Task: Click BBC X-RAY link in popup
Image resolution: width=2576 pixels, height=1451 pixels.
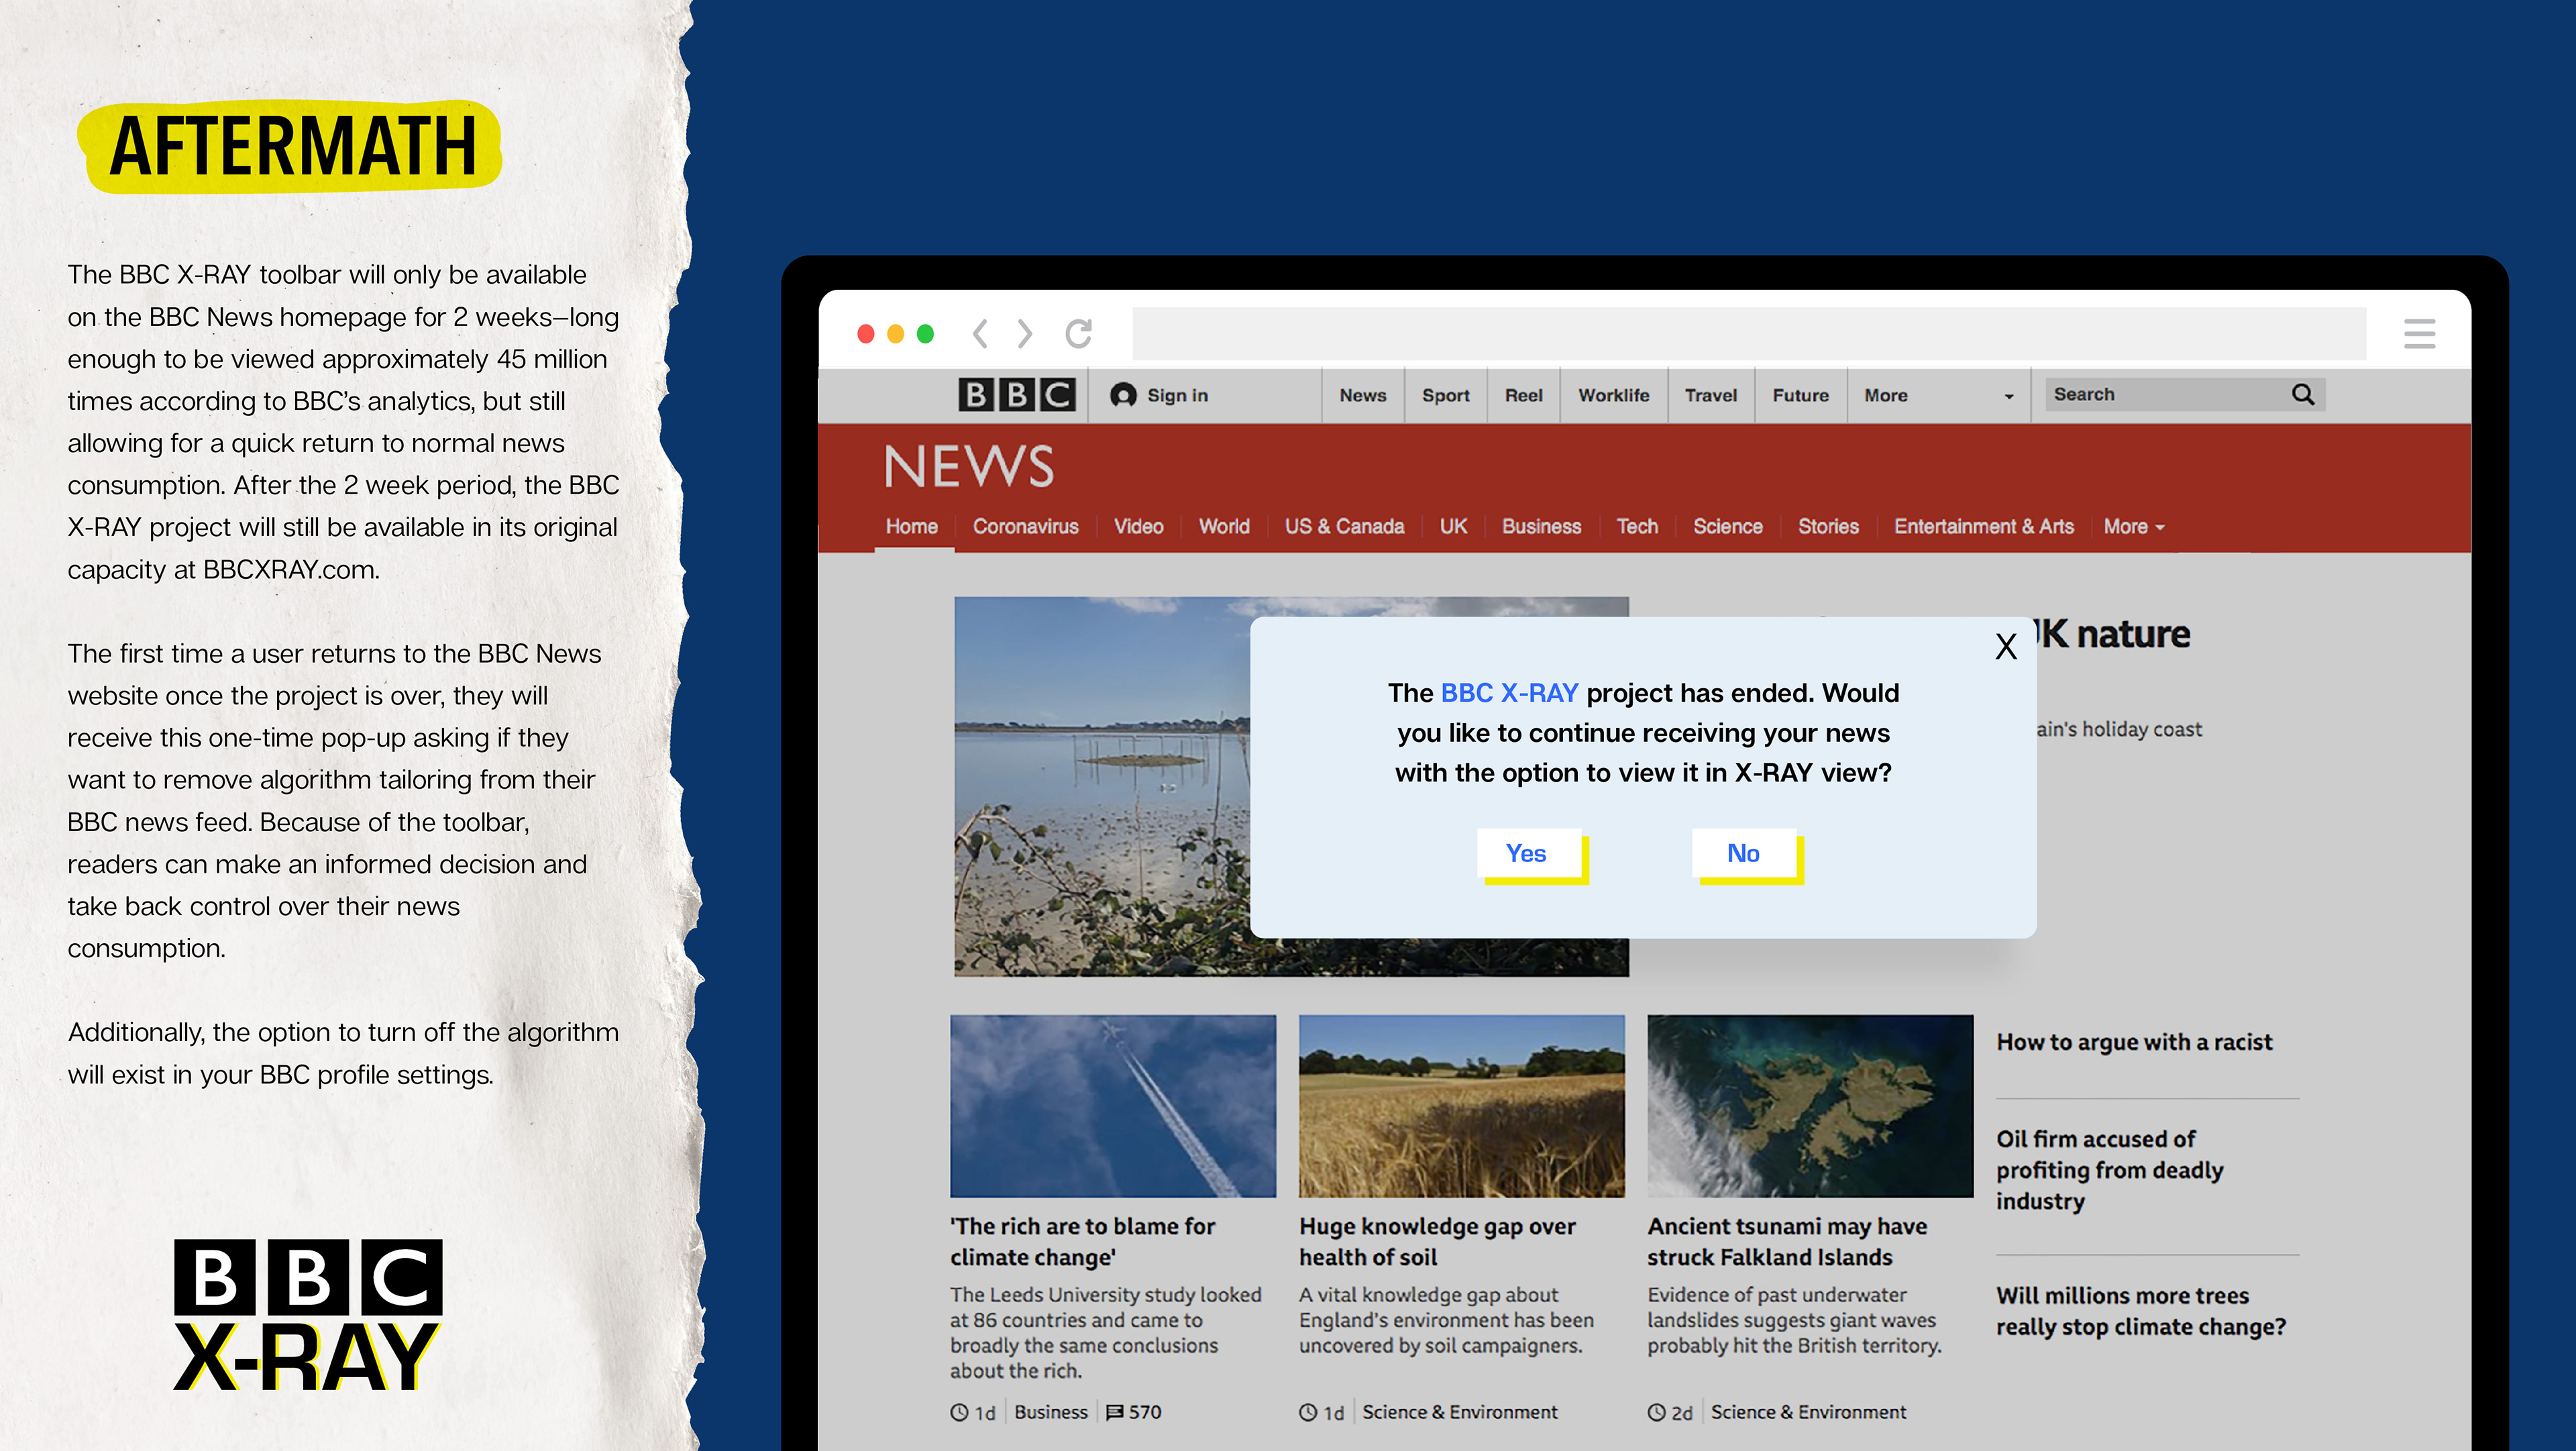Action: [1509, 693]
